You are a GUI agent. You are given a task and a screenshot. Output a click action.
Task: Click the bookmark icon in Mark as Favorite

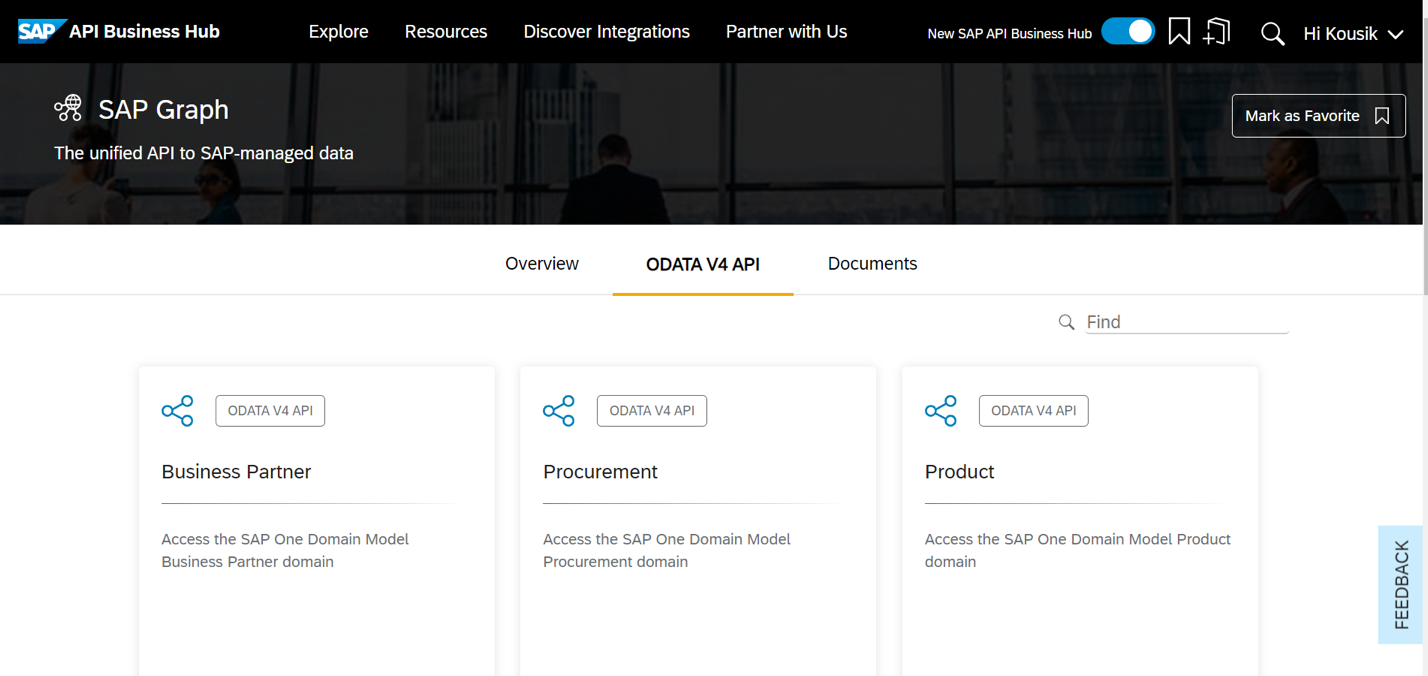click(x=1382, y=116)
